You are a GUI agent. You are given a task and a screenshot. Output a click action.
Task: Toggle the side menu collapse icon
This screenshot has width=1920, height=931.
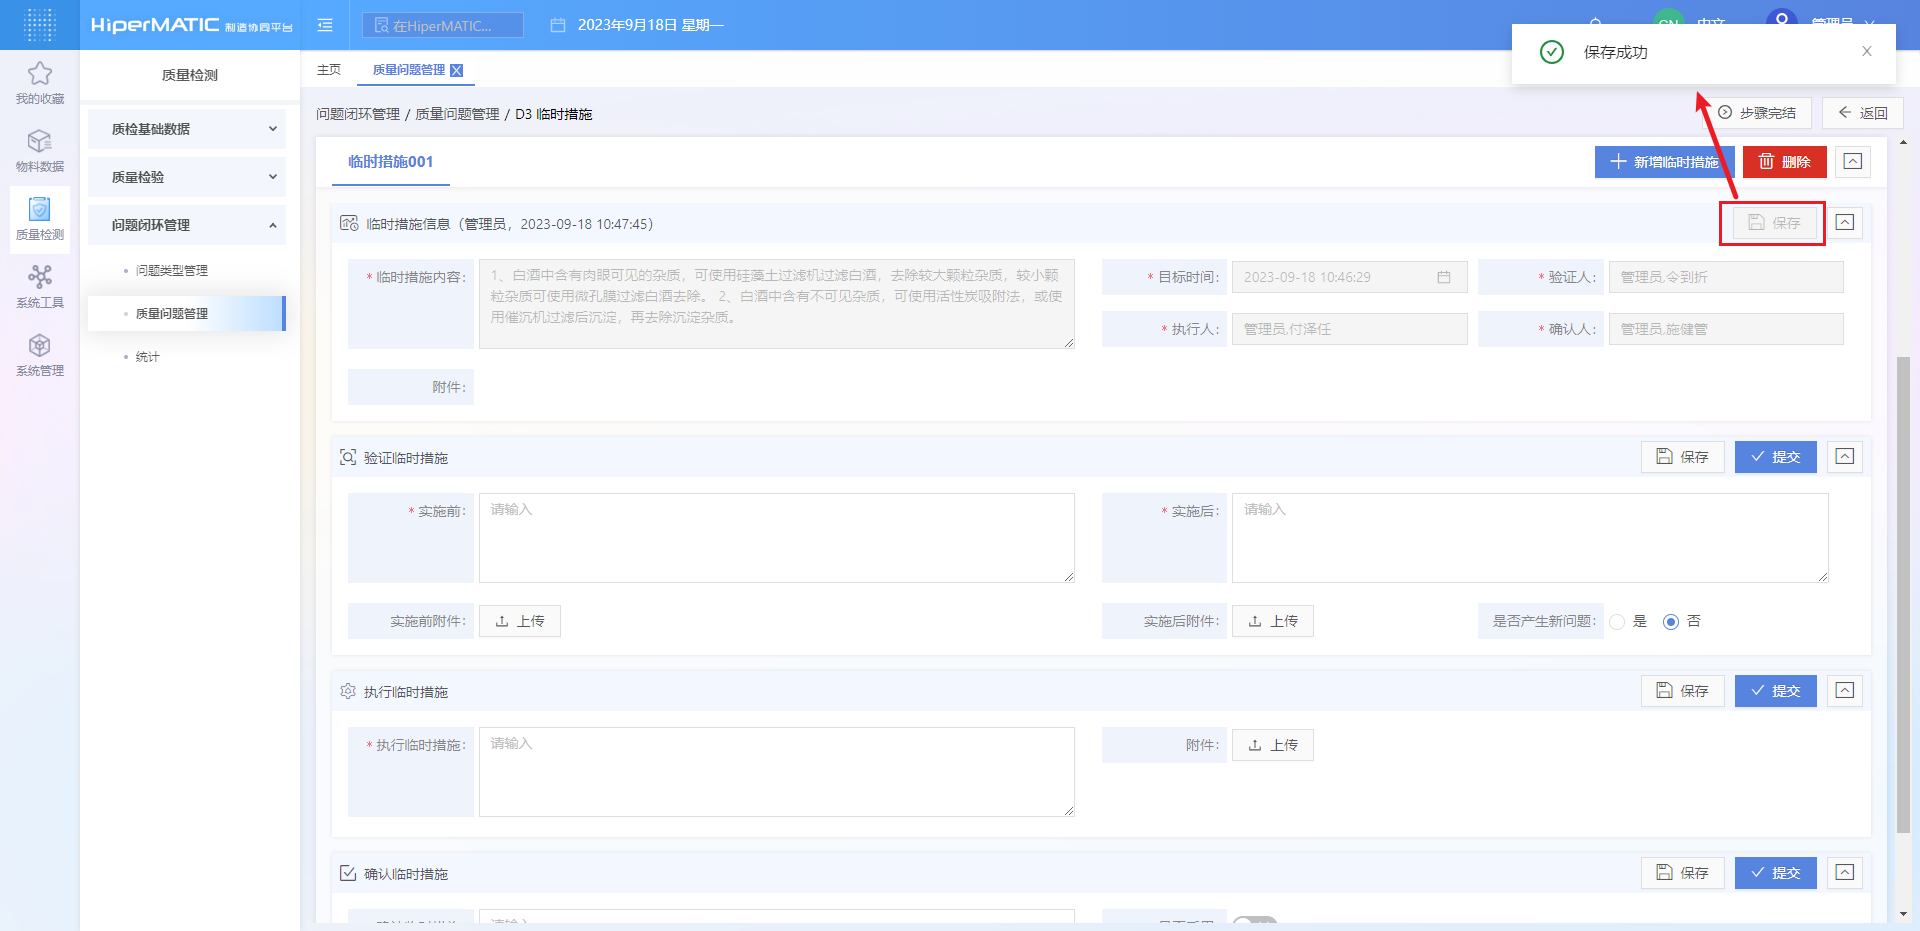(325, 25)
